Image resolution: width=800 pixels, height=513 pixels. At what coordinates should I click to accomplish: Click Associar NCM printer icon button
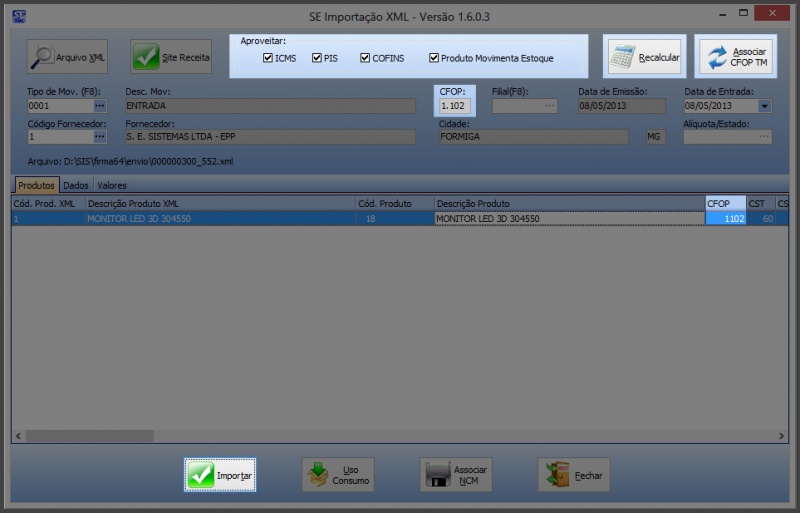456,475
